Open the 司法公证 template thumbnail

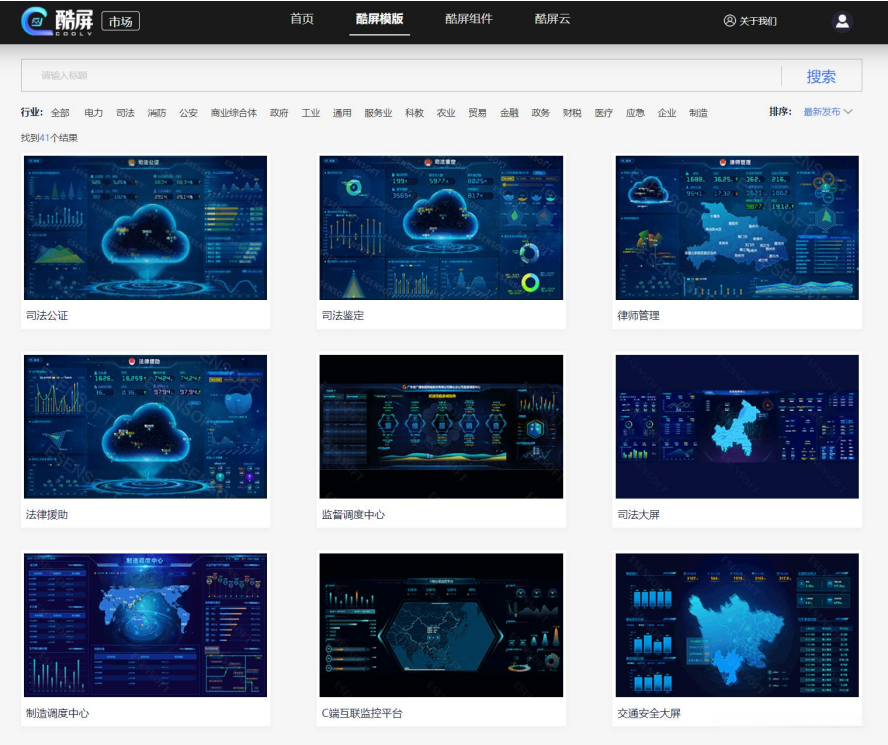146,228
